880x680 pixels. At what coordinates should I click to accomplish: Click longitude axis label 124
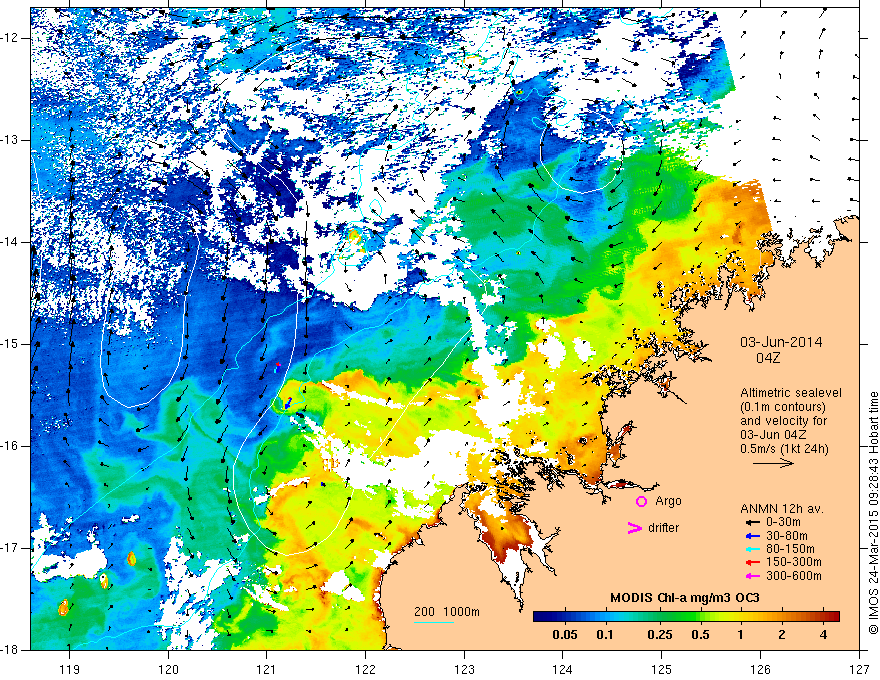pyautogui.click(x=563, y=669)
